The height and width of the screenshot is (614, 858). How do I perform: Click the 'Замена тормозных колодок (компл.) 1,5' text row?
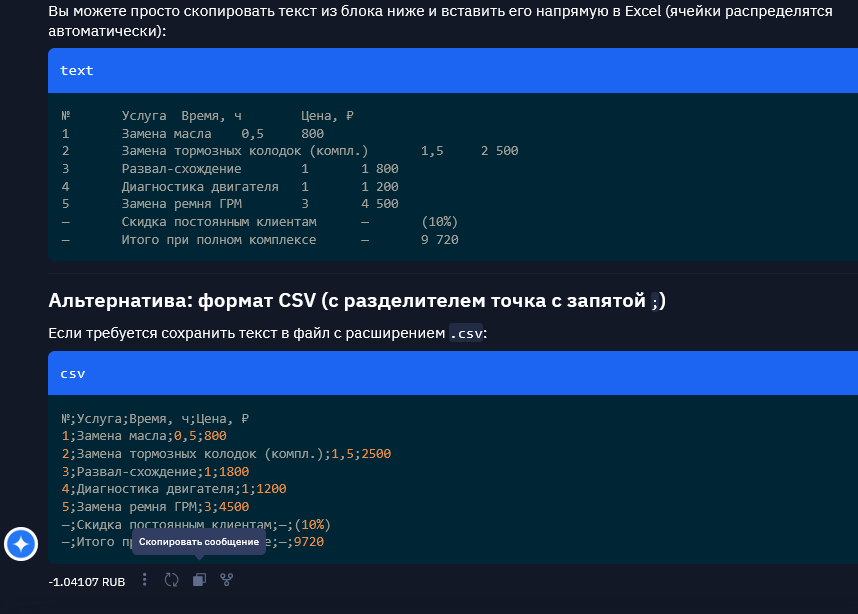point(290,151)
